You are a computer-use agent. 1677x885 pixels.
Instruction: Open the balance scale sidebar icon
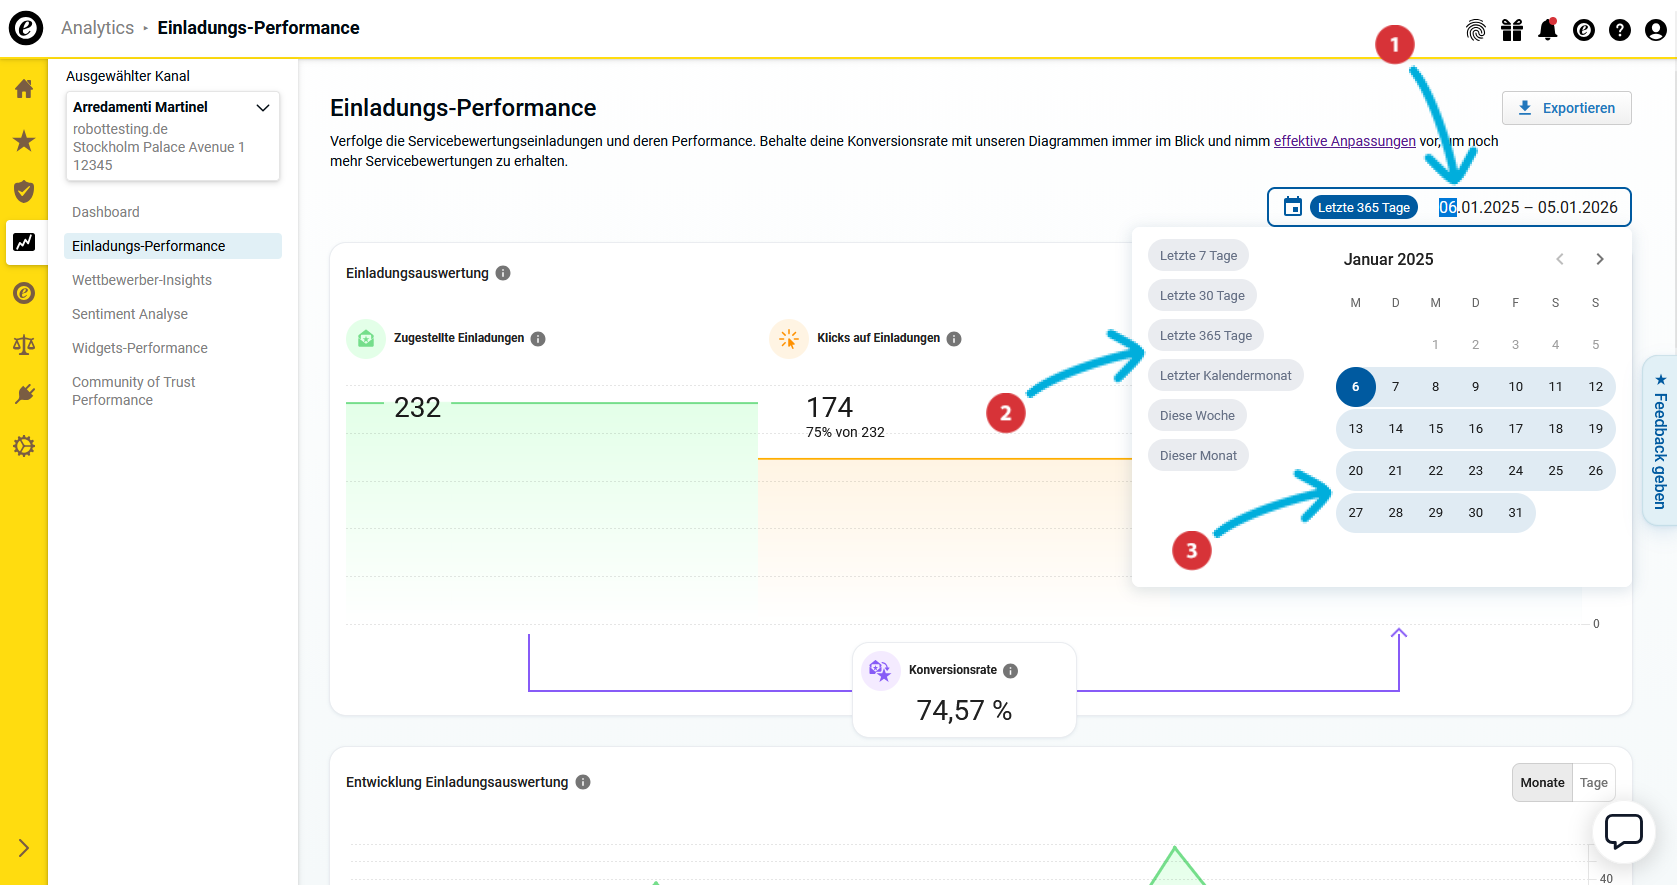pyautogui.click(x=24, y=345)
